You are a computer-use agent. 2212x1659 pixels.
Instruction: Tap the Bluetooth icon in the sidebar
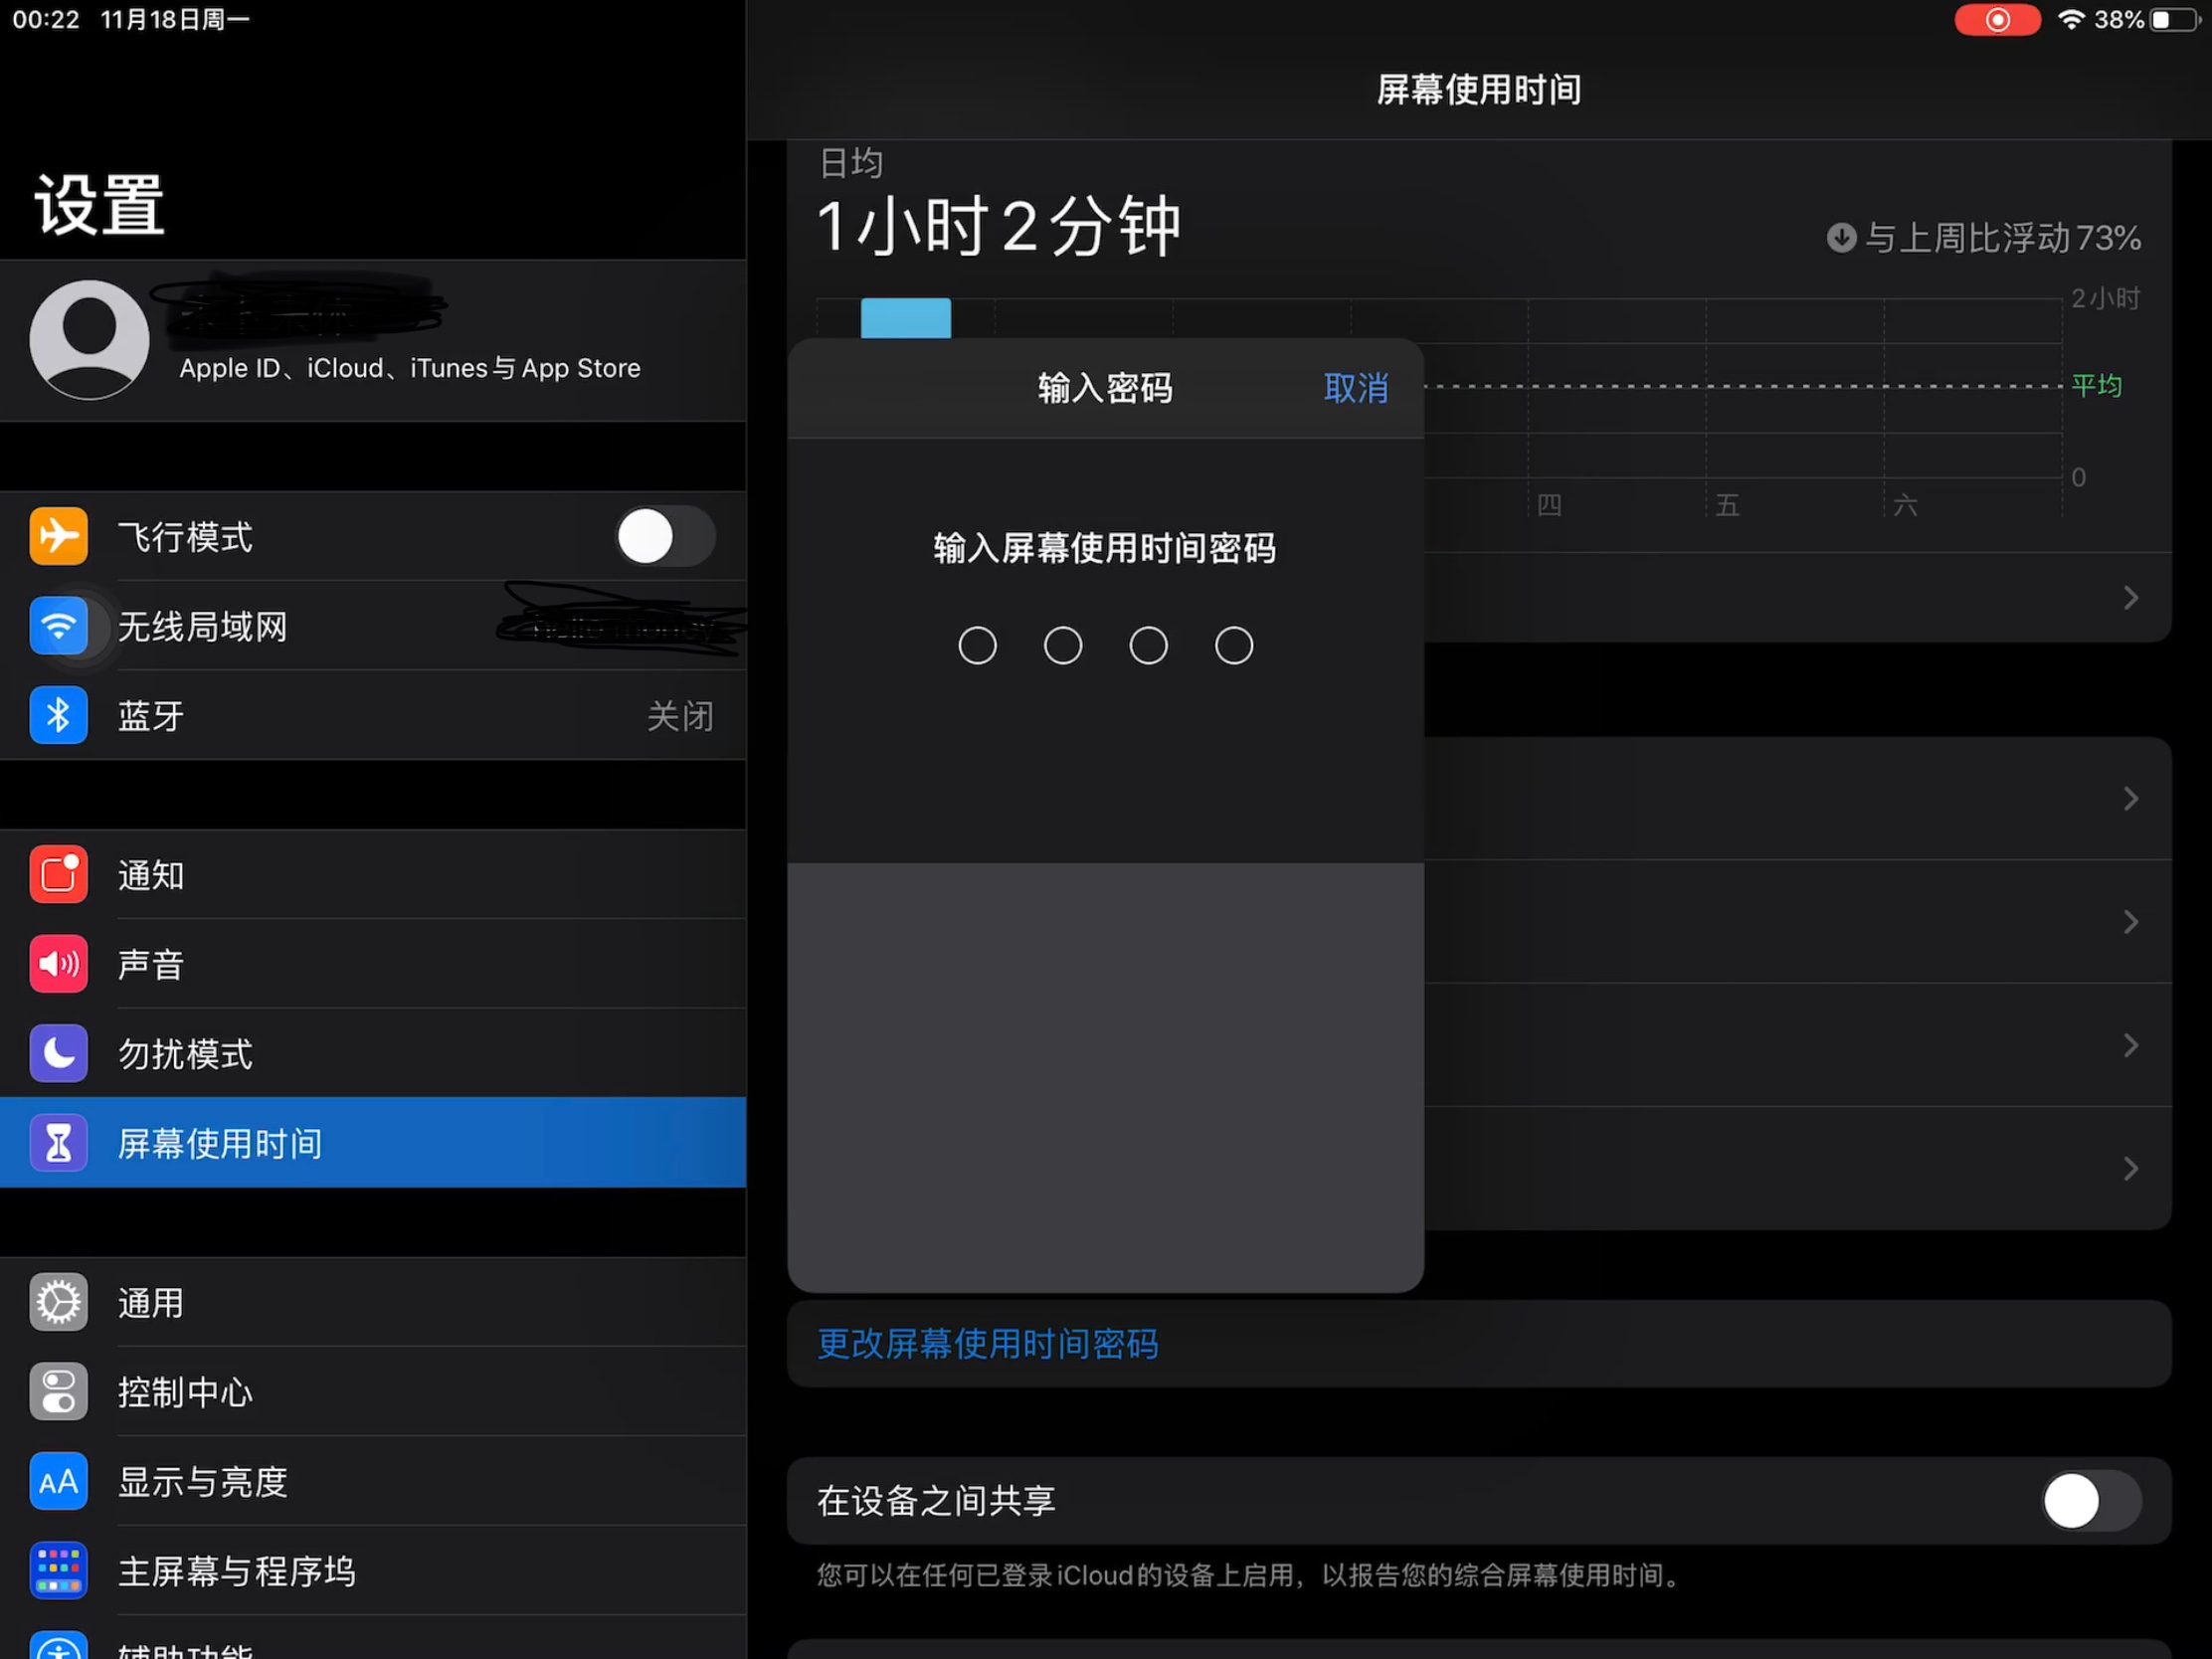tap(58, 716)
